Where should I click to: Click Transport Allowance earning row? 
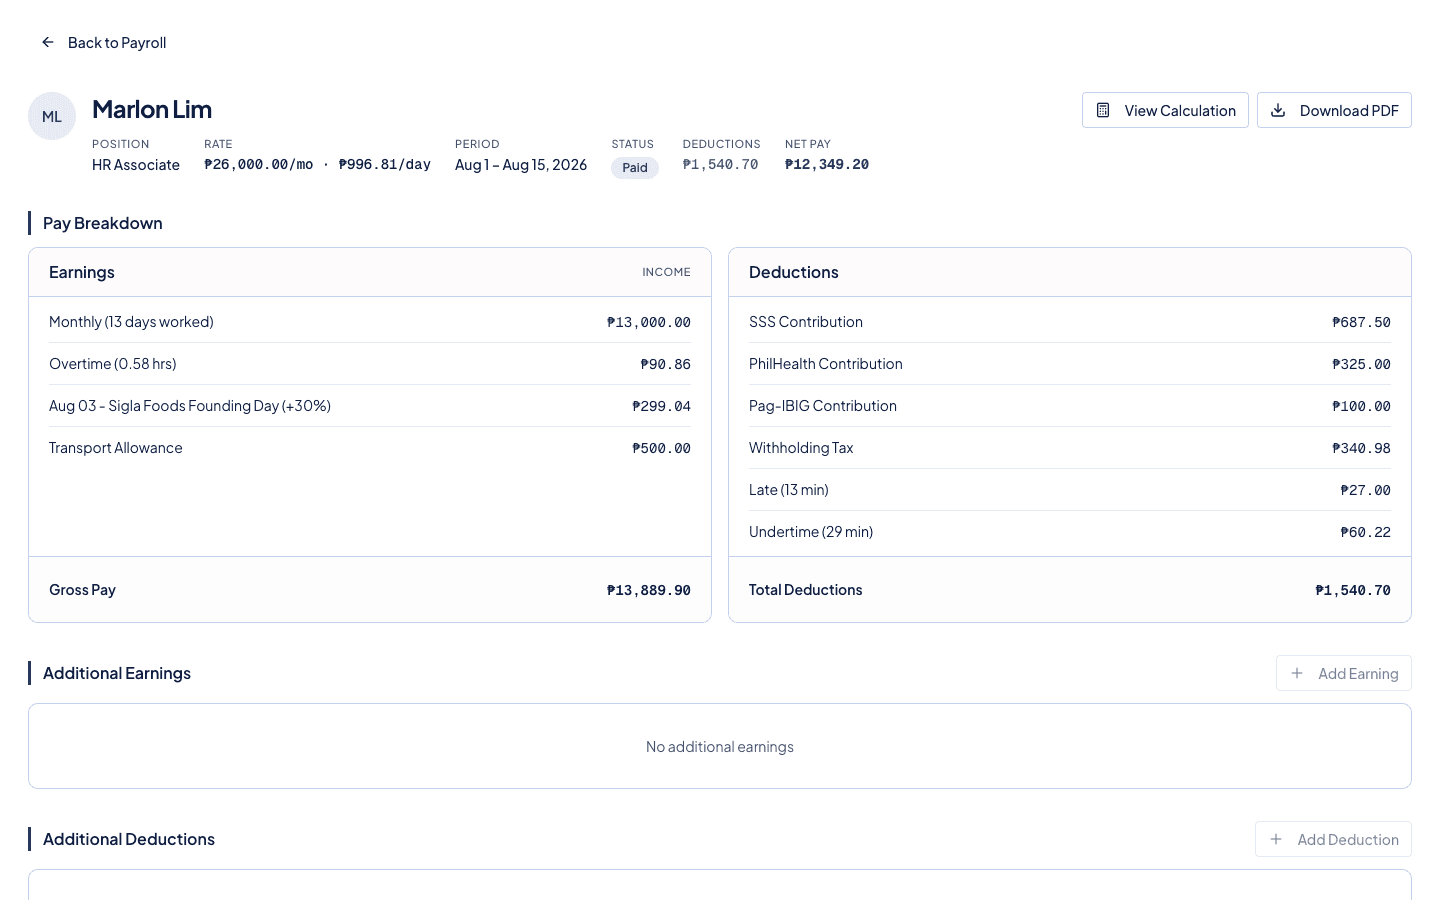tap(370, 448)
